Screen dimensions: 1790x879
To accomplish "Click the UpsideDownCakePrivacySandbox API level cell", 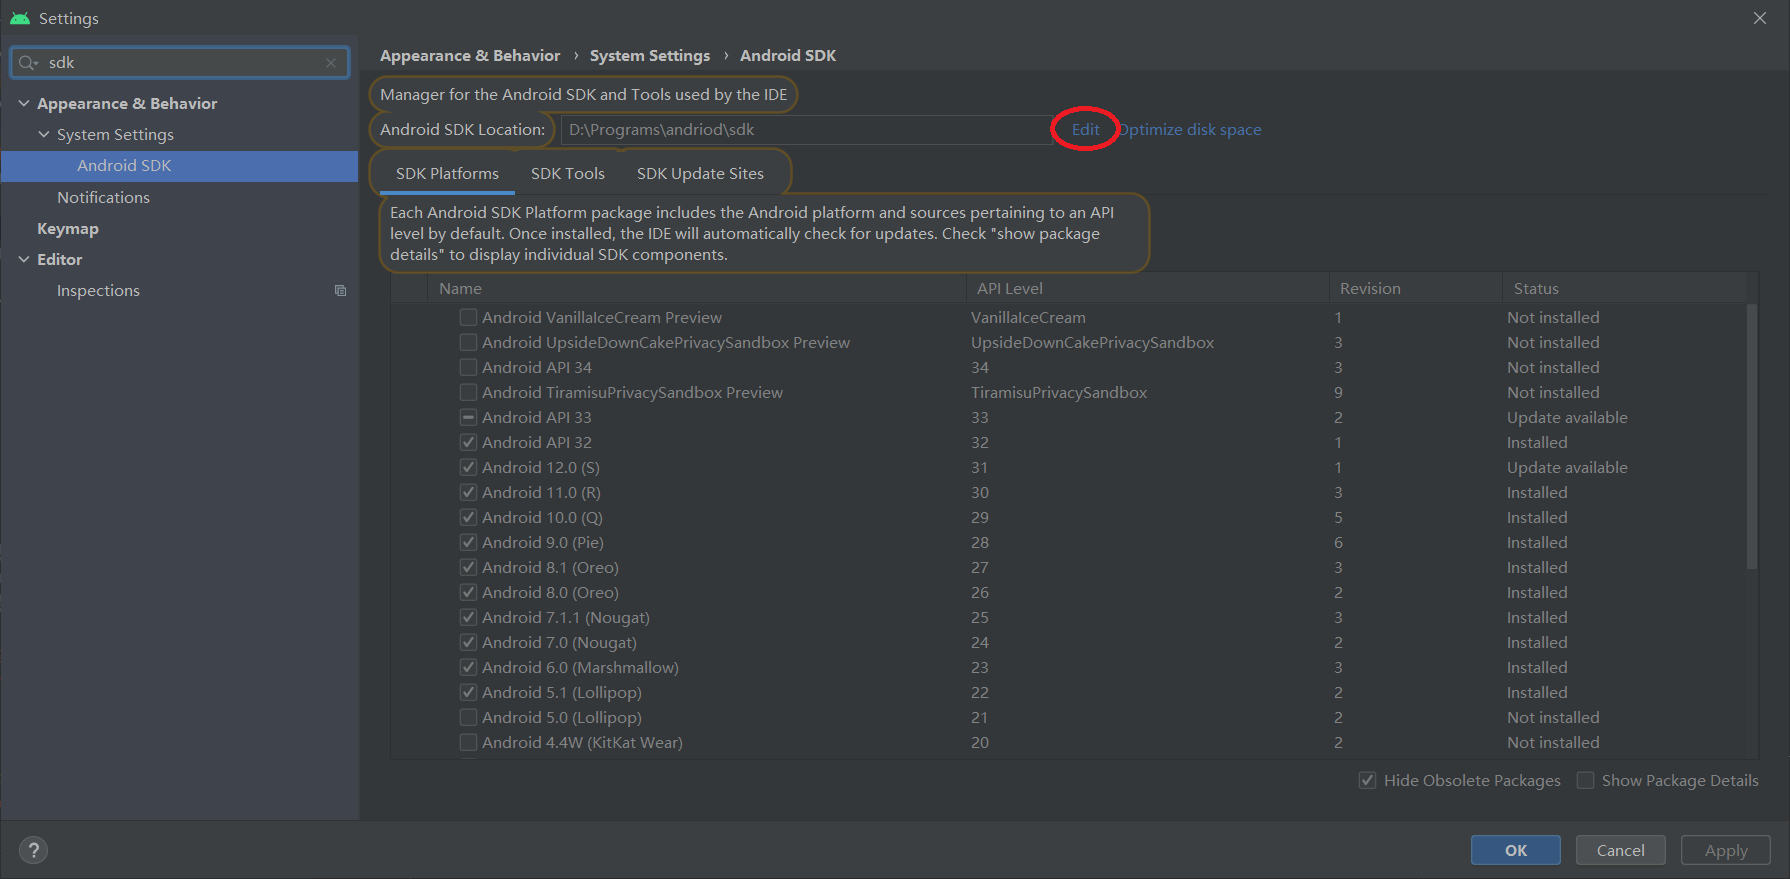I will pos(1092,342).
